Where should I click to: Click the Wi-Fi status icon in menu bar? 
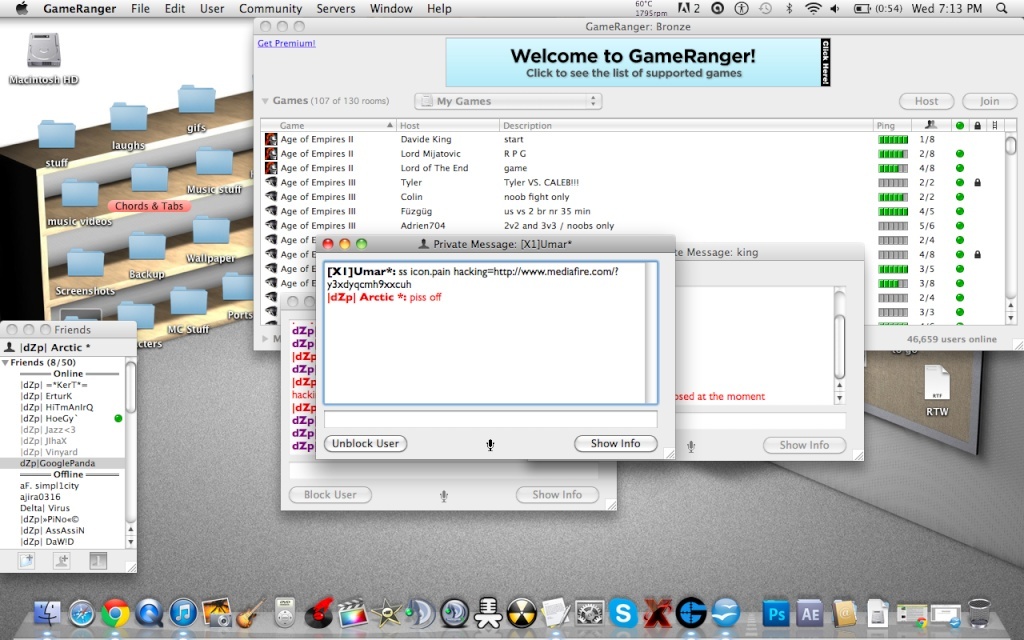point(813,8)
